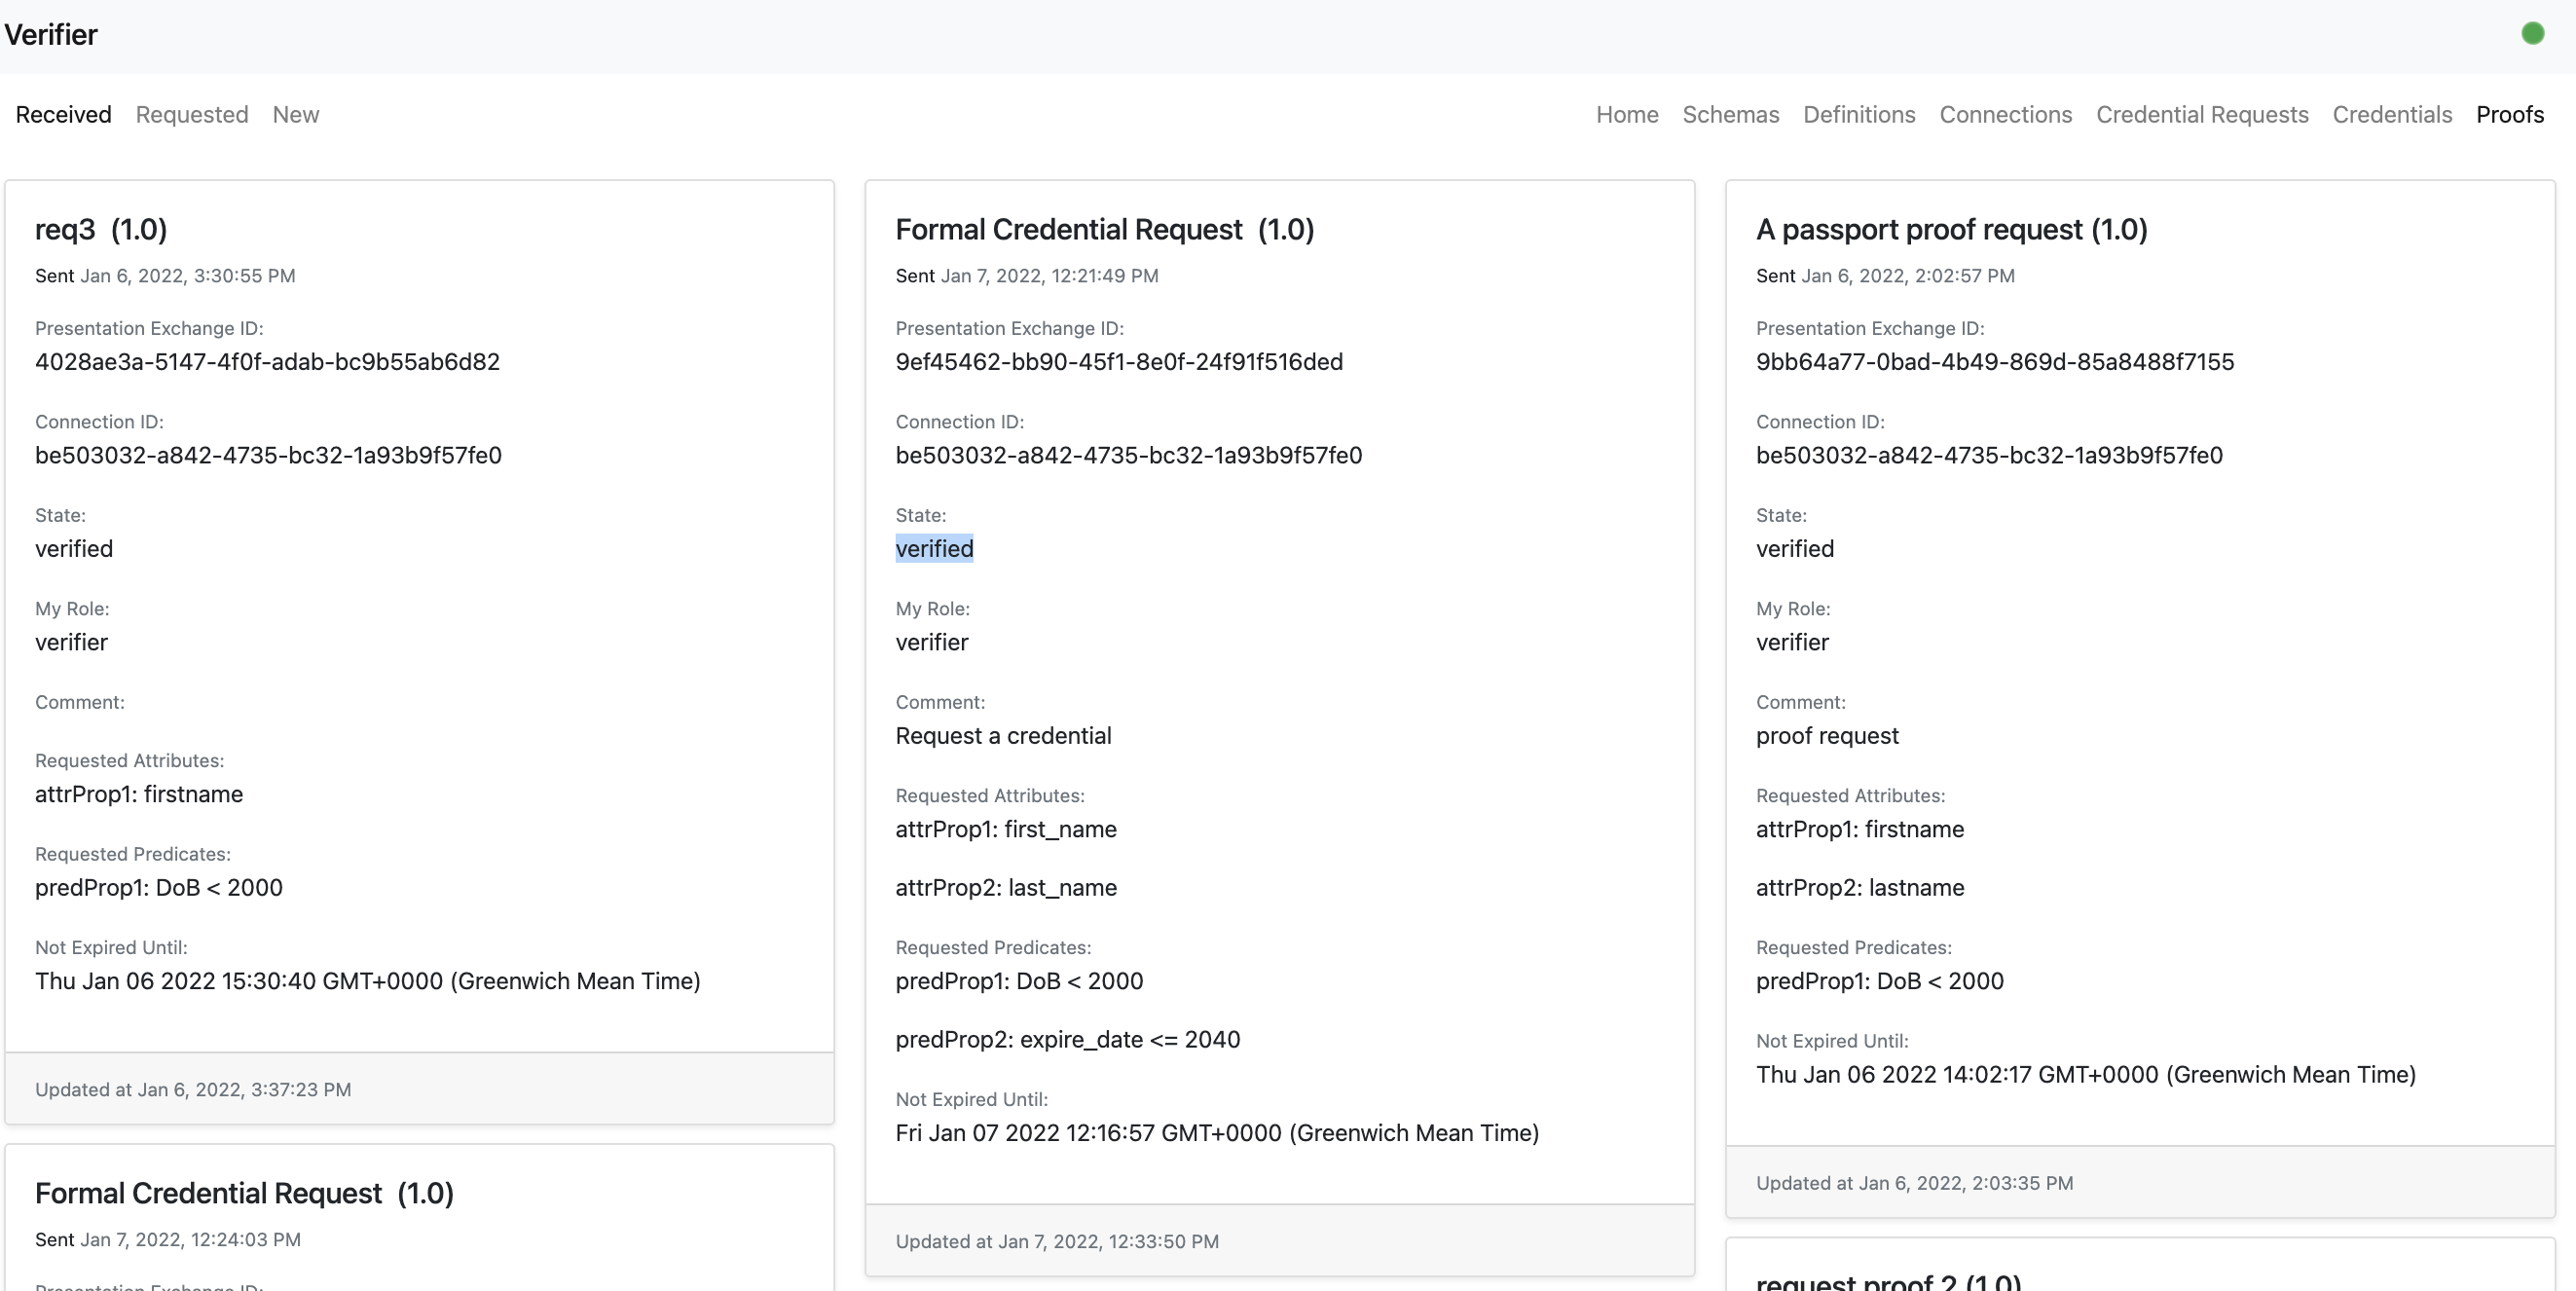Image resolution: width=2576 pixels, height=1291 pixels.
Task: Open the Connections page
Action: point(2005,115)
